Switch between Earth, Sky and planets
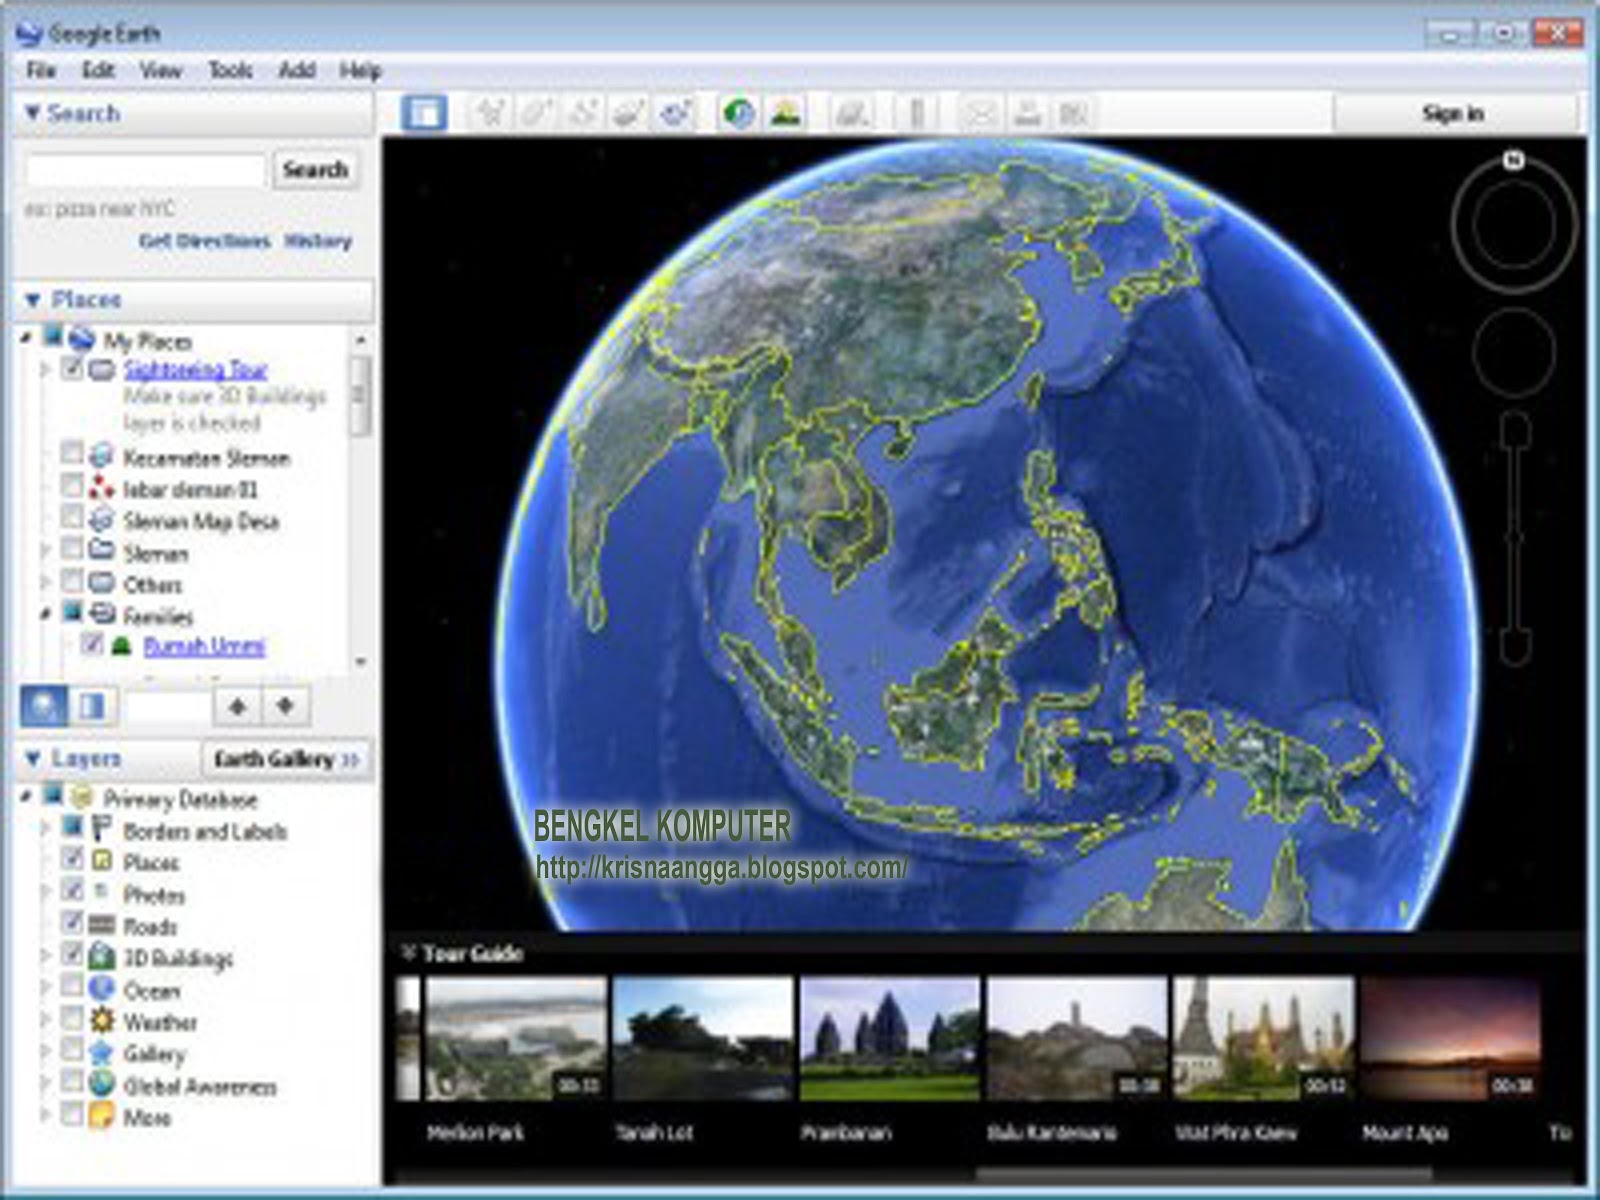 coord(851,113)
